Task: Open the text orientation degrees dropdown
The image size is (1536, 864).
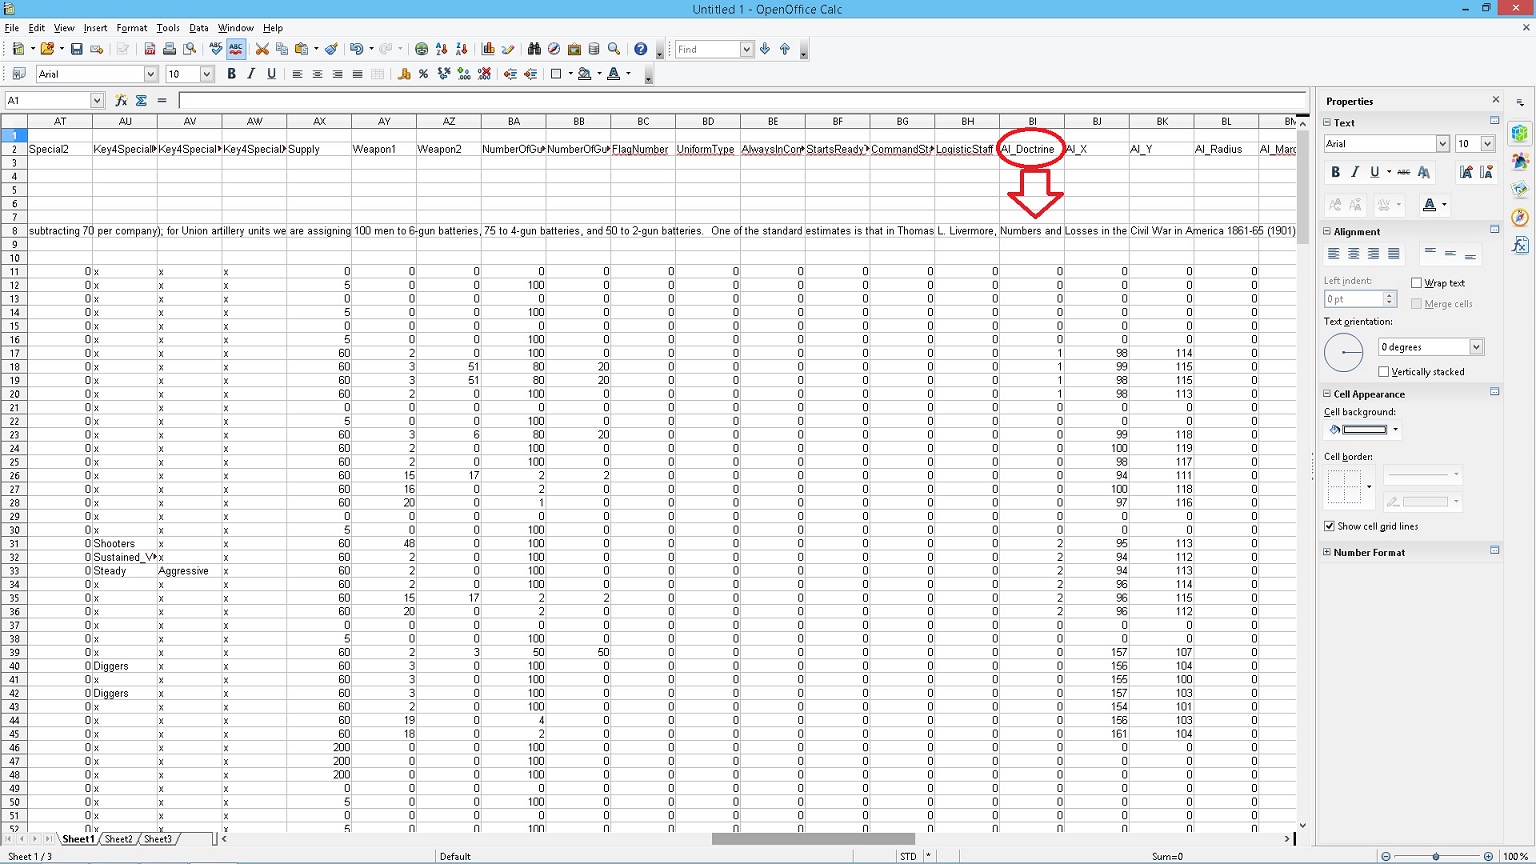Action: coord(1476,347)
